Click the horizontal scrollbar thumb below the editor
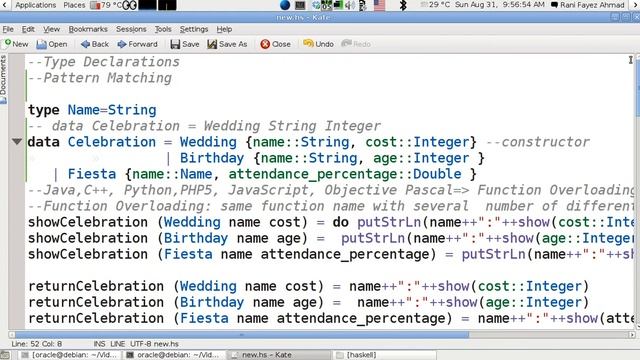 click(x=242, y=335)
